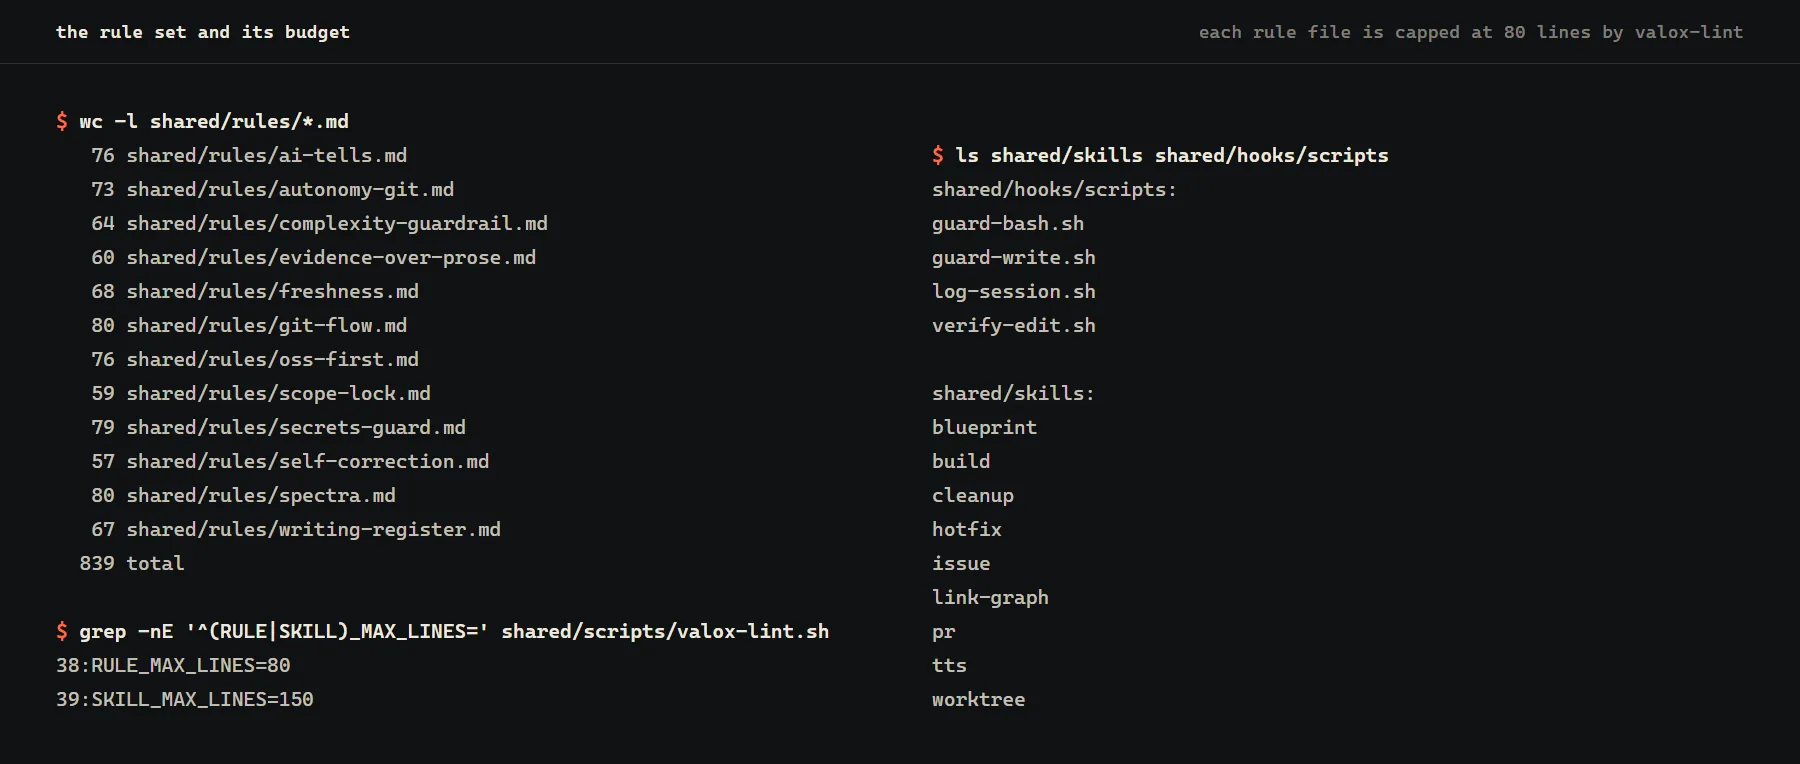
Task: Select the skill entry 'build'
Action: (x=961, y=461)
